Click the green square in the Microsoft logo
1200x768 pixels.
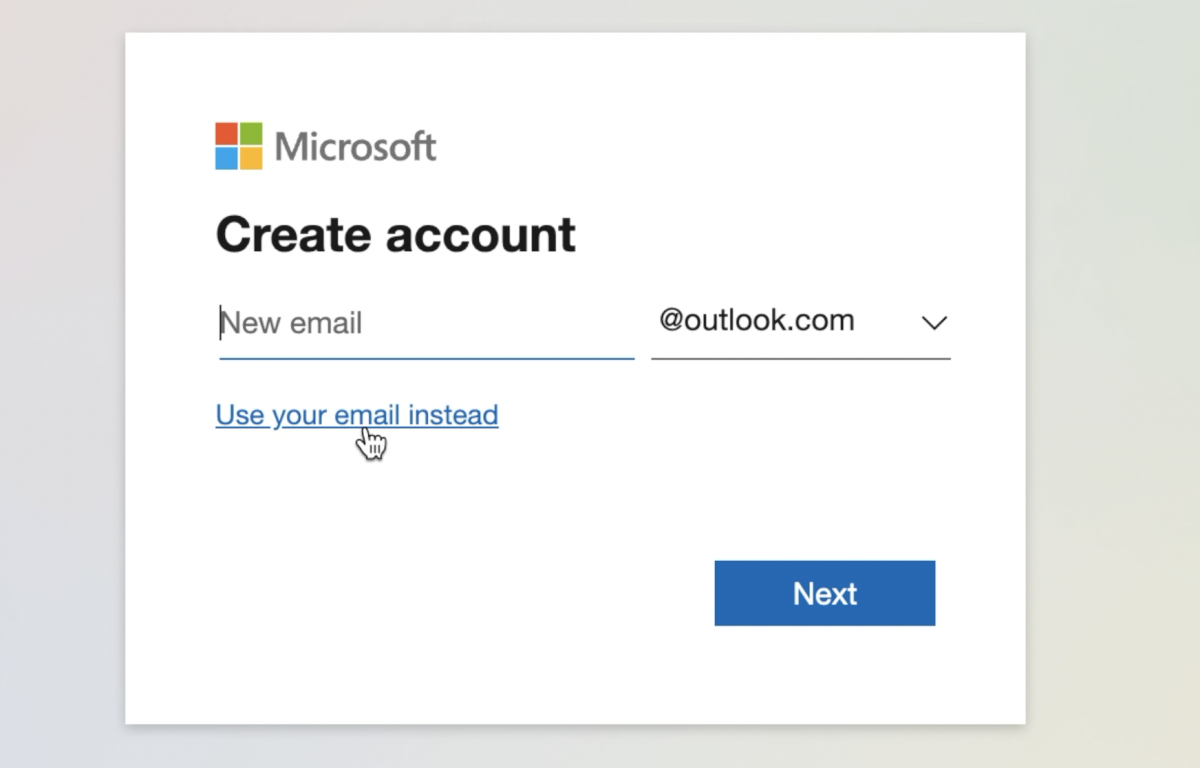(253, 132)
